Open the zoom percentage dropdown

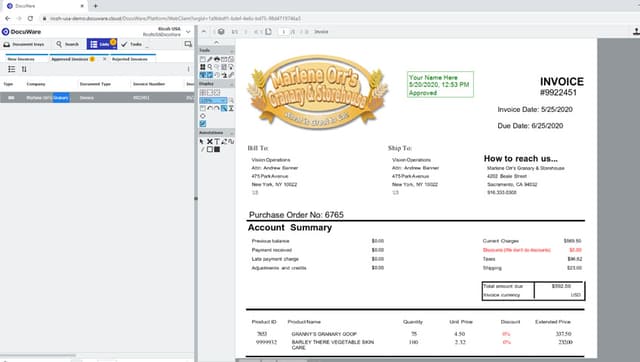(213, 100)
